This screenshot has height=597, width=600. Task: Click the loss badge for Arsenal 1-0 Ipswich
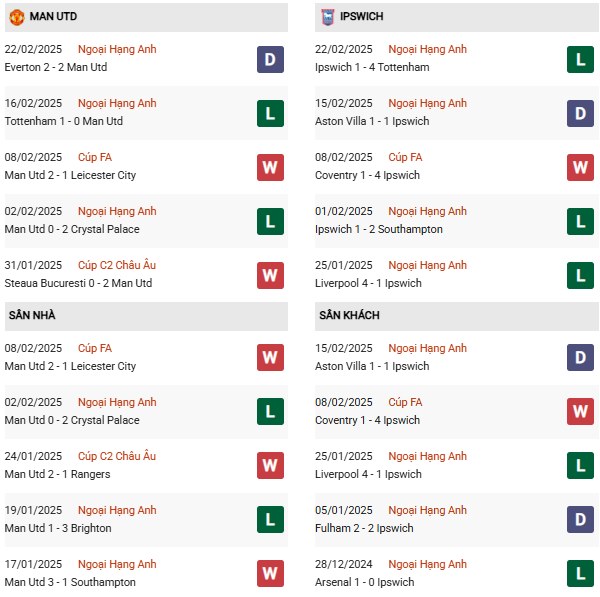580,574
